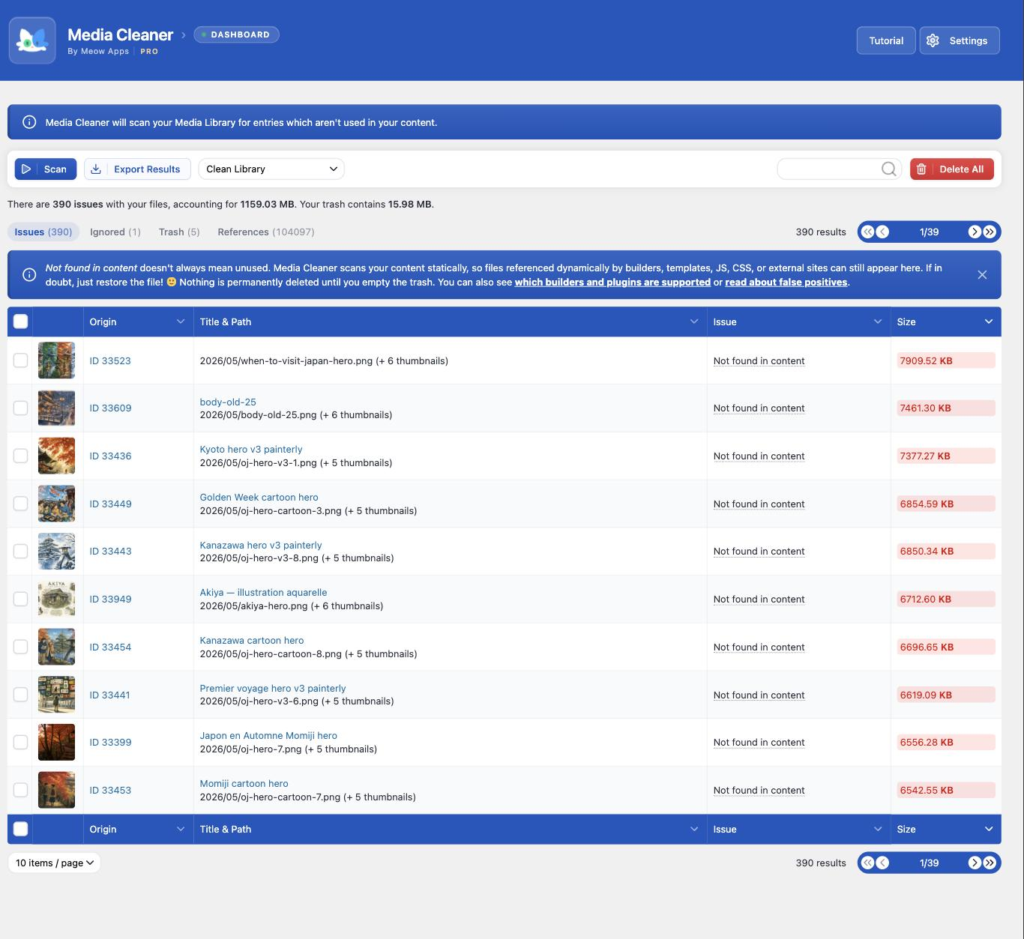1024x939 pixels.
Task: Go to first page in bottom pagination
Action: click(x=867, y=863)
